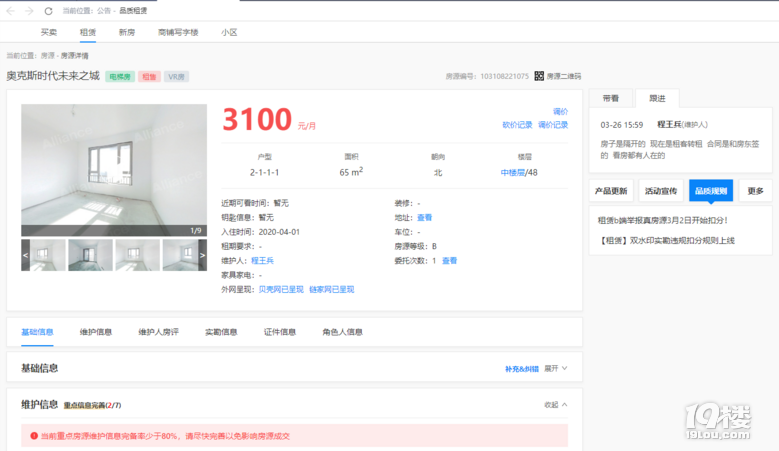Open the 调价记录 link
Image resolution: width=779 pixels, height=451 pixels.
point(553,125)
